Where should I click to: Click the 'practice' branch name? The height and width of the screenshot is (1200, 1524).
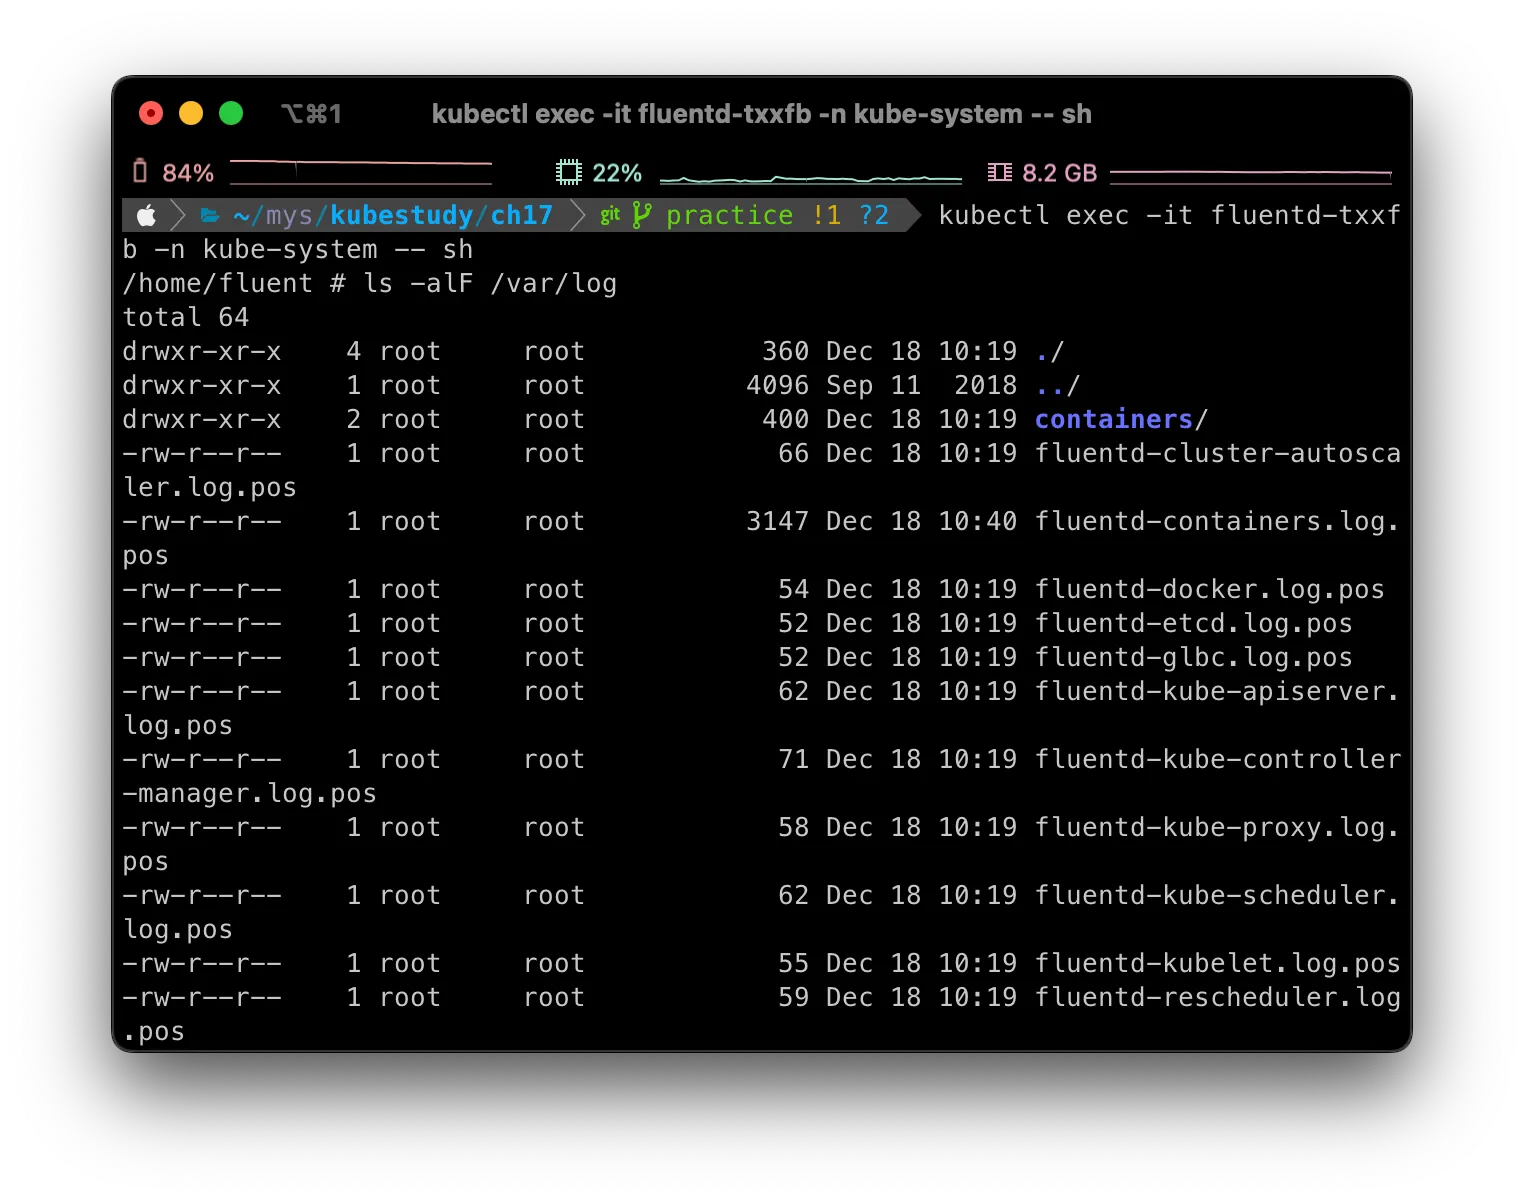730,215
